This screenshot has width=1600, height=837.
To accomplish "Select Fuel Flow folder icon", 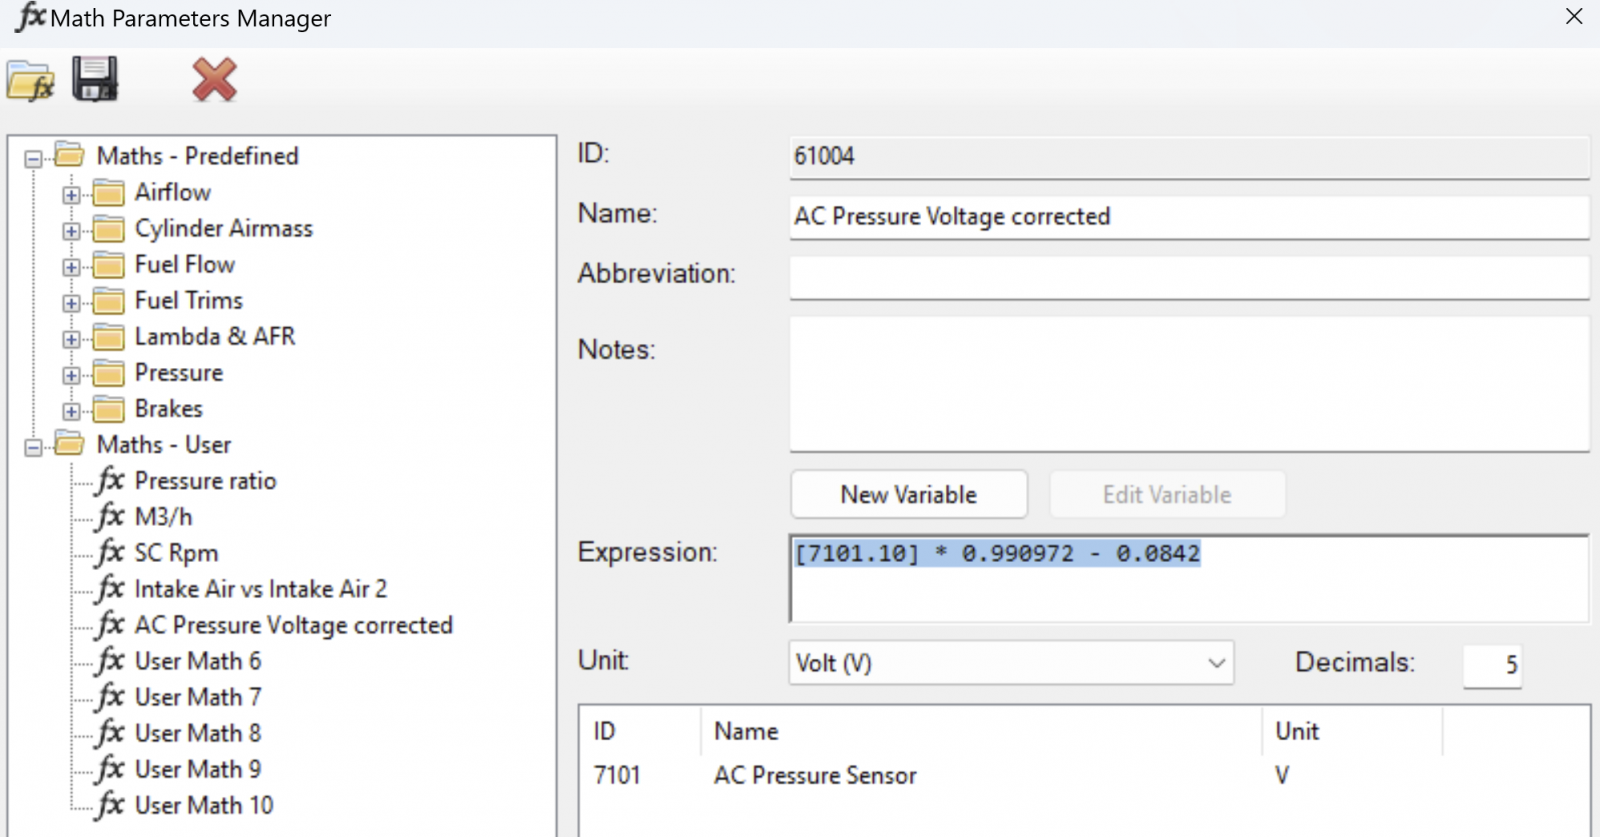I will (109, 264).
